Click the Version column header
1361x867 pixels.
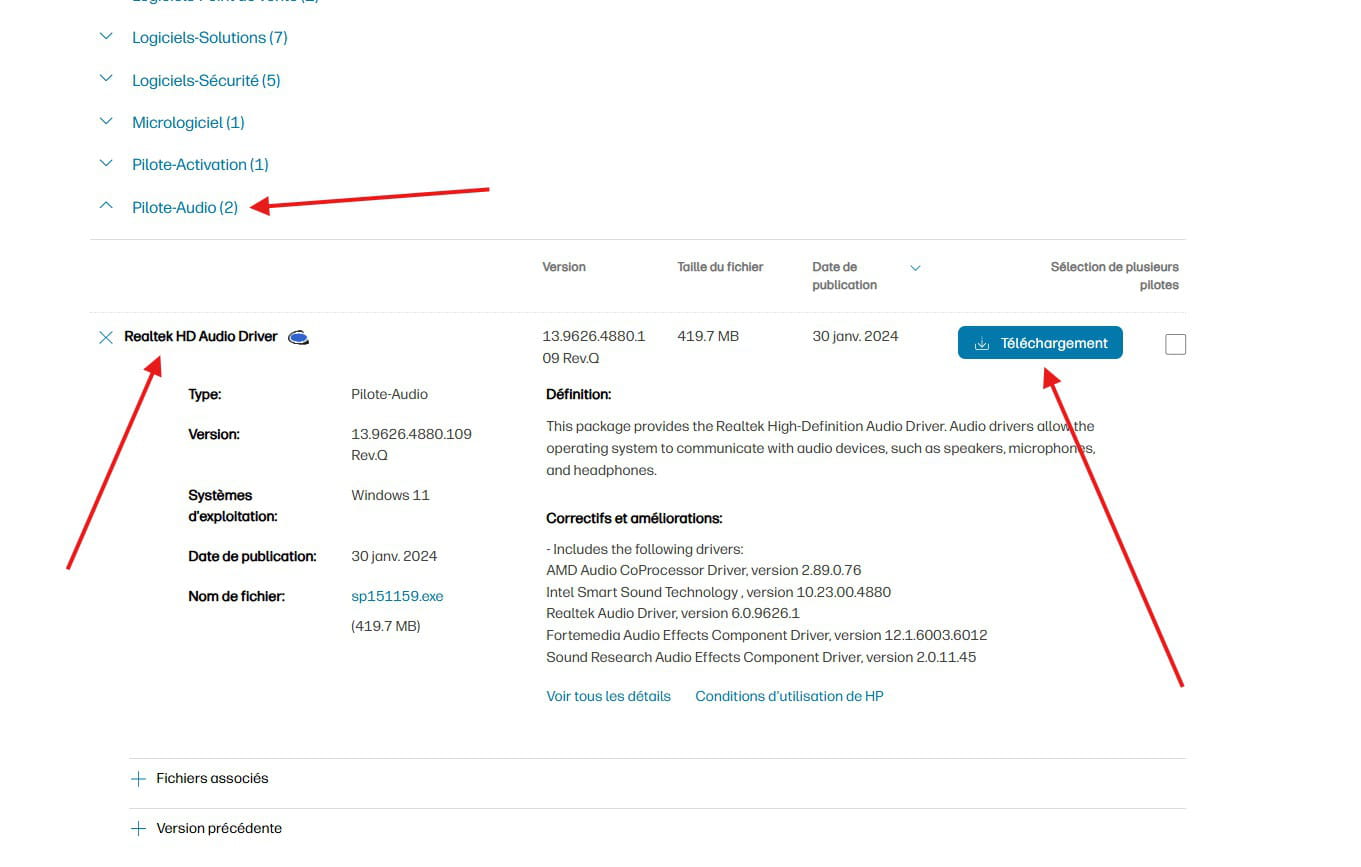click(x=564, y=267)
